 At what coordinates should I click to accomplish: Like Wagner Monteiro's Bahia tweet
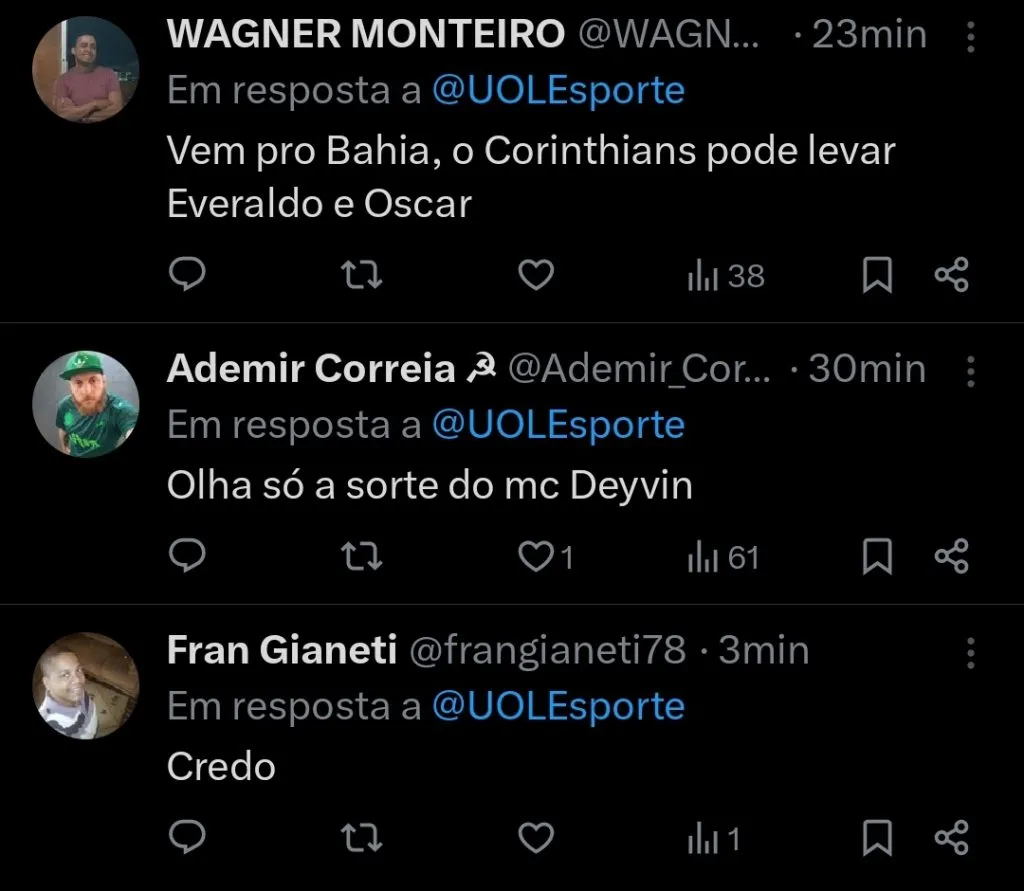535,273
